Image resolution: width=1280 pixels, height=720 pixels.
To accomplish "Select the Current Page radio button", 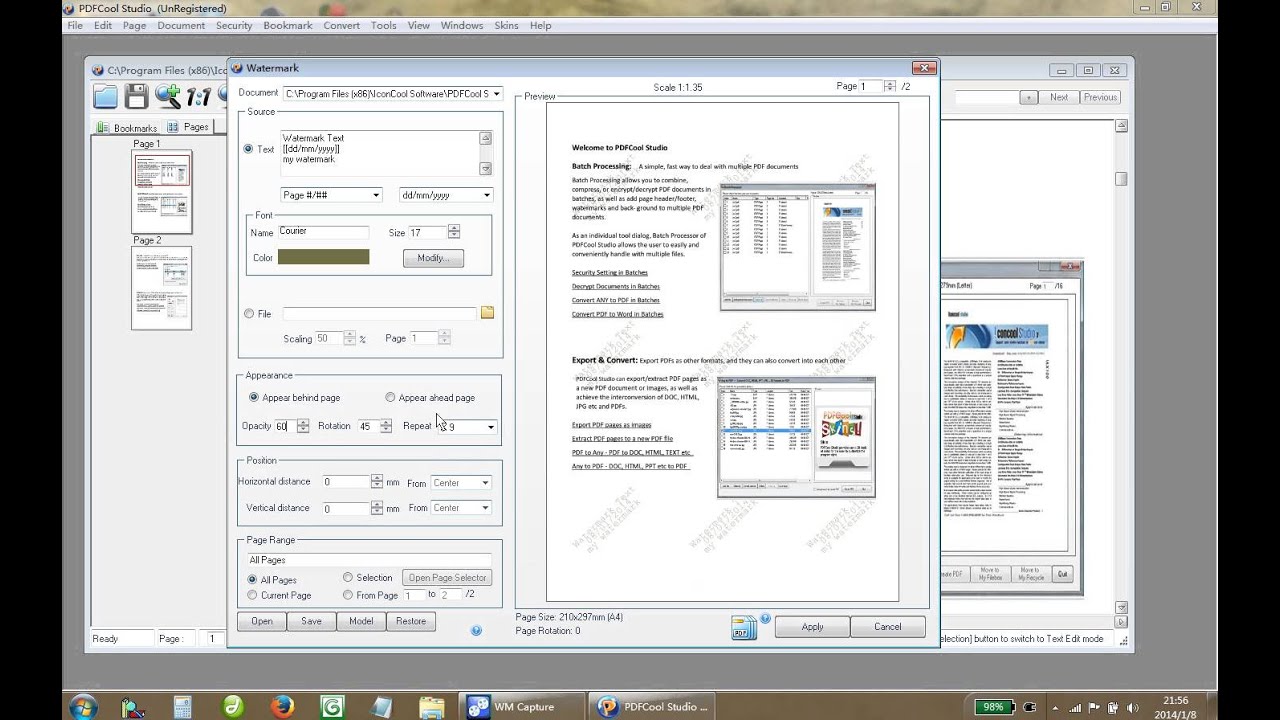I will coord(252,595).
